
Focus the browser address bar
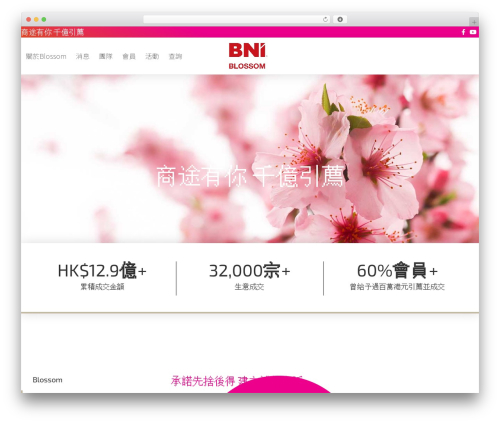coord(232,19)
